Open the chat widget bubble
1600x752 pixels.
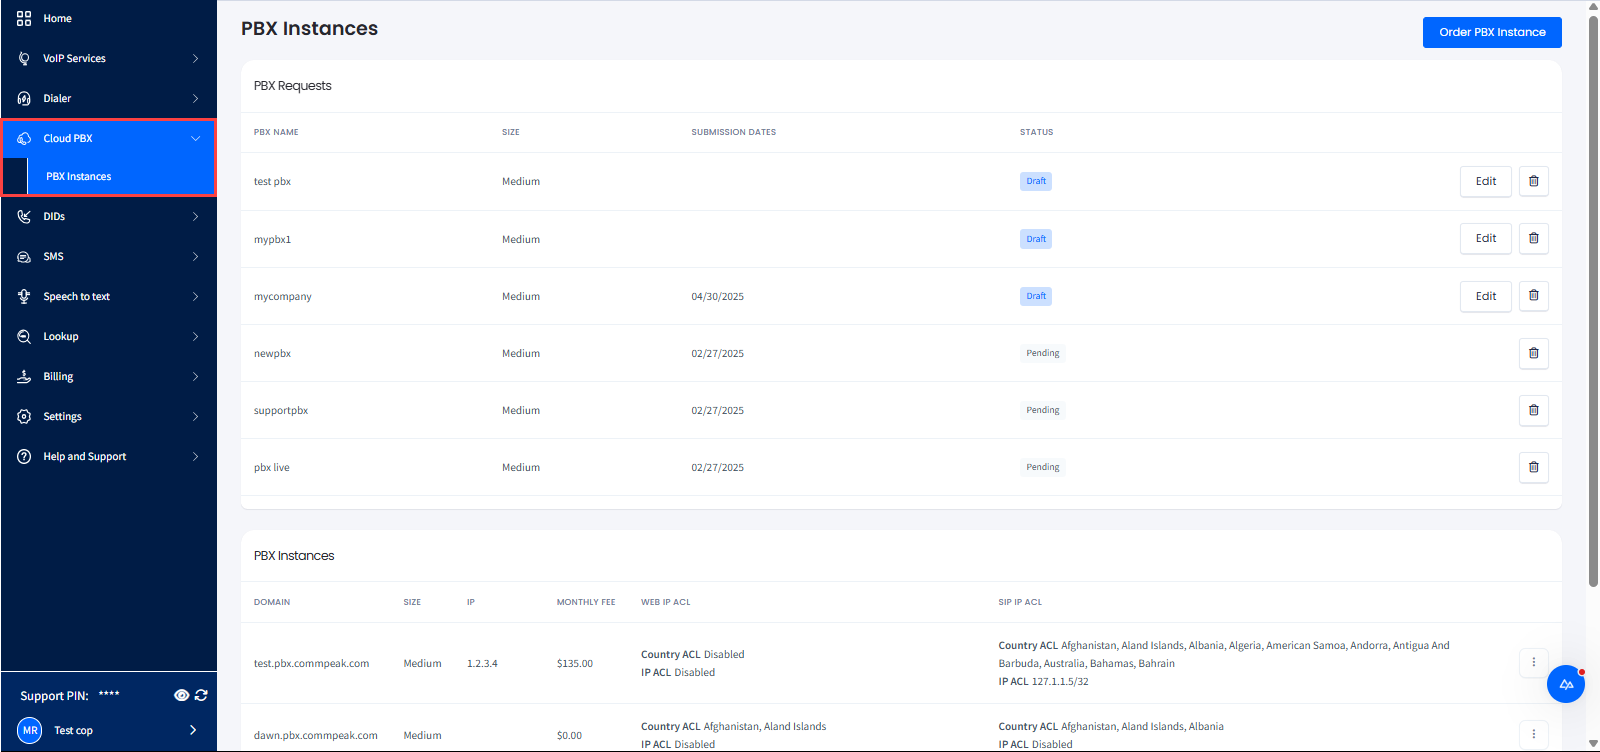[1566, 684]
